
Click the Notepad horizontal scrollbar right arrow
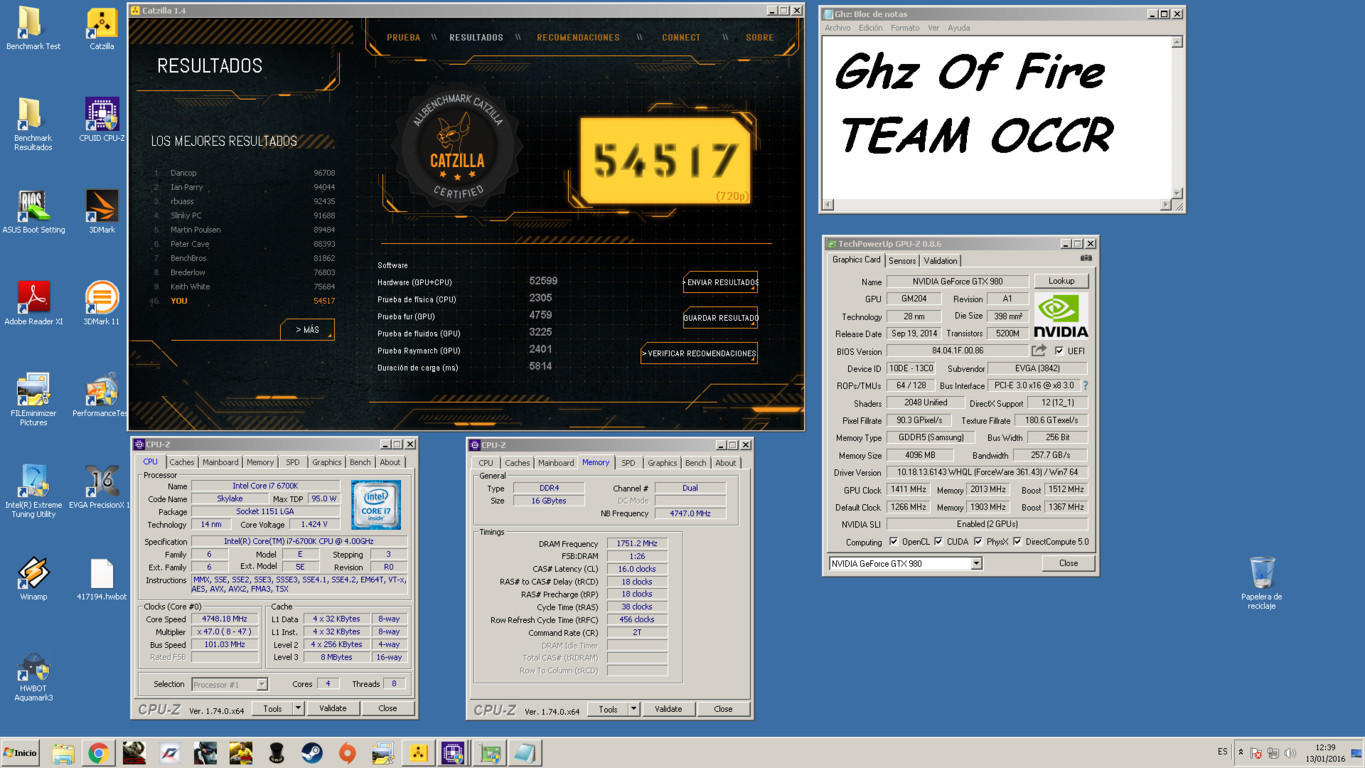1165,205
